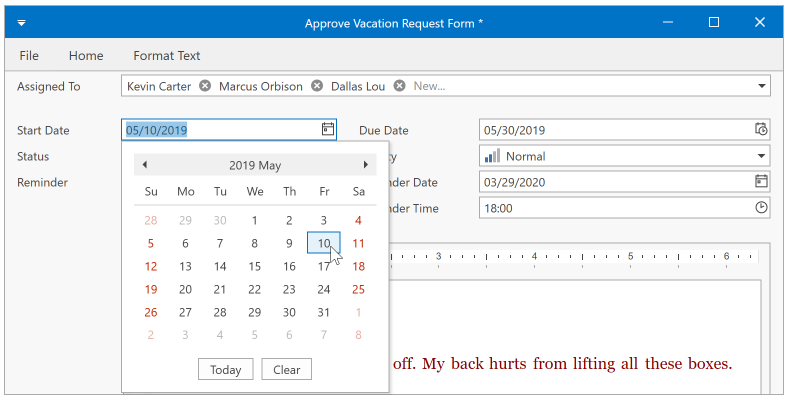The height and width of the screenshot is (401, 789).
Task: Select May 24 in the calendar
Action: 324,289
